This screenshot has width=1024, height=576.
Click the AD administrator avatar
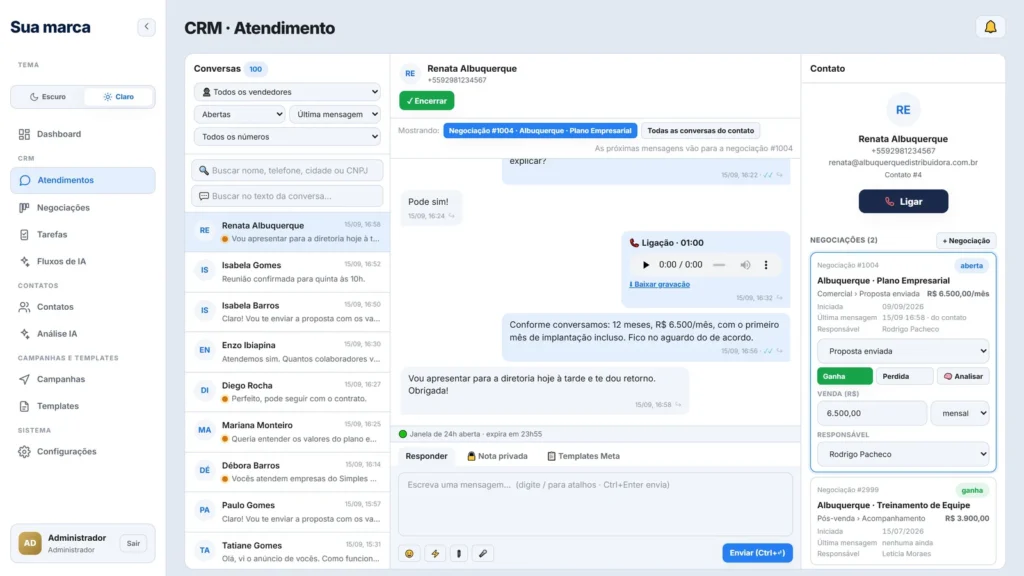coord(29,543)
